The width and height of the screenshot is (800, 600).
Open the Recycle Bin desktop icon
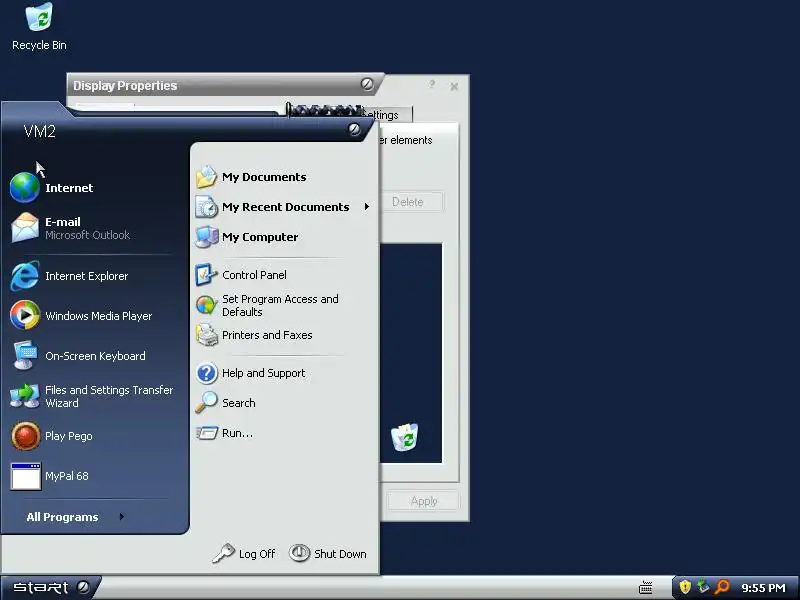coord(39,27)
